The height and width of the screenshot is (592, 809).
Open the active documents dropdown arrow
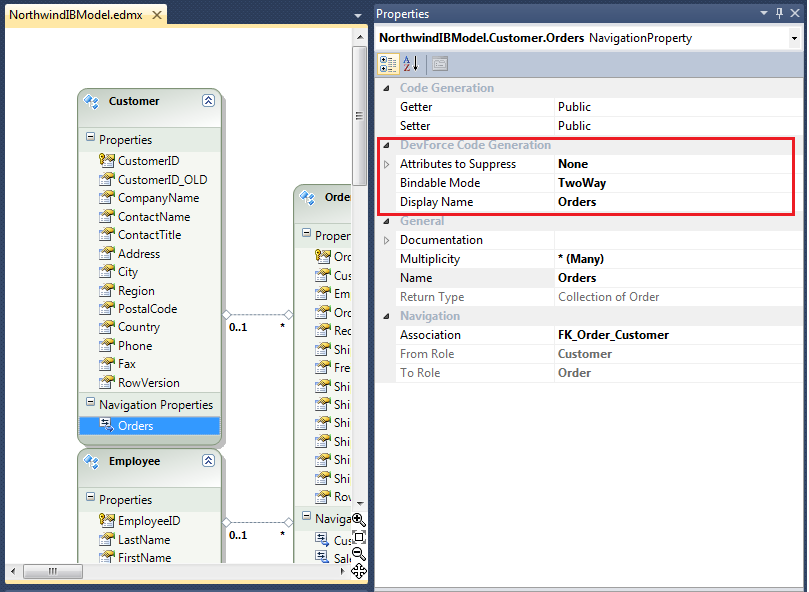[358, 16]
